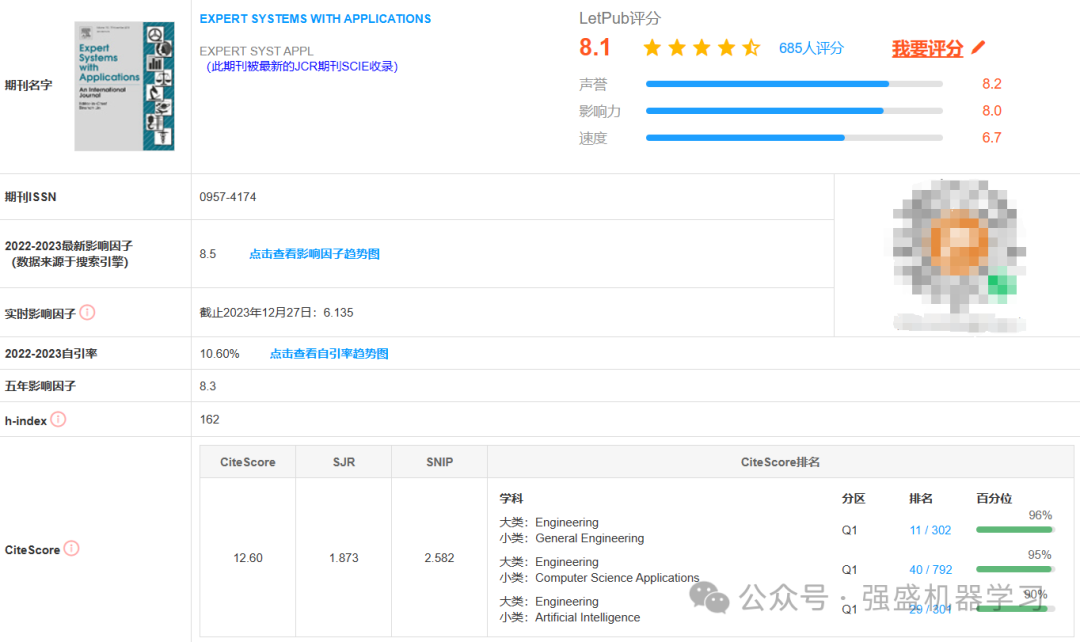The height and width of the screenshot is (642, 1080).
Task: Click the SNIP value 2.582
Action: click(x=439, y=558)
